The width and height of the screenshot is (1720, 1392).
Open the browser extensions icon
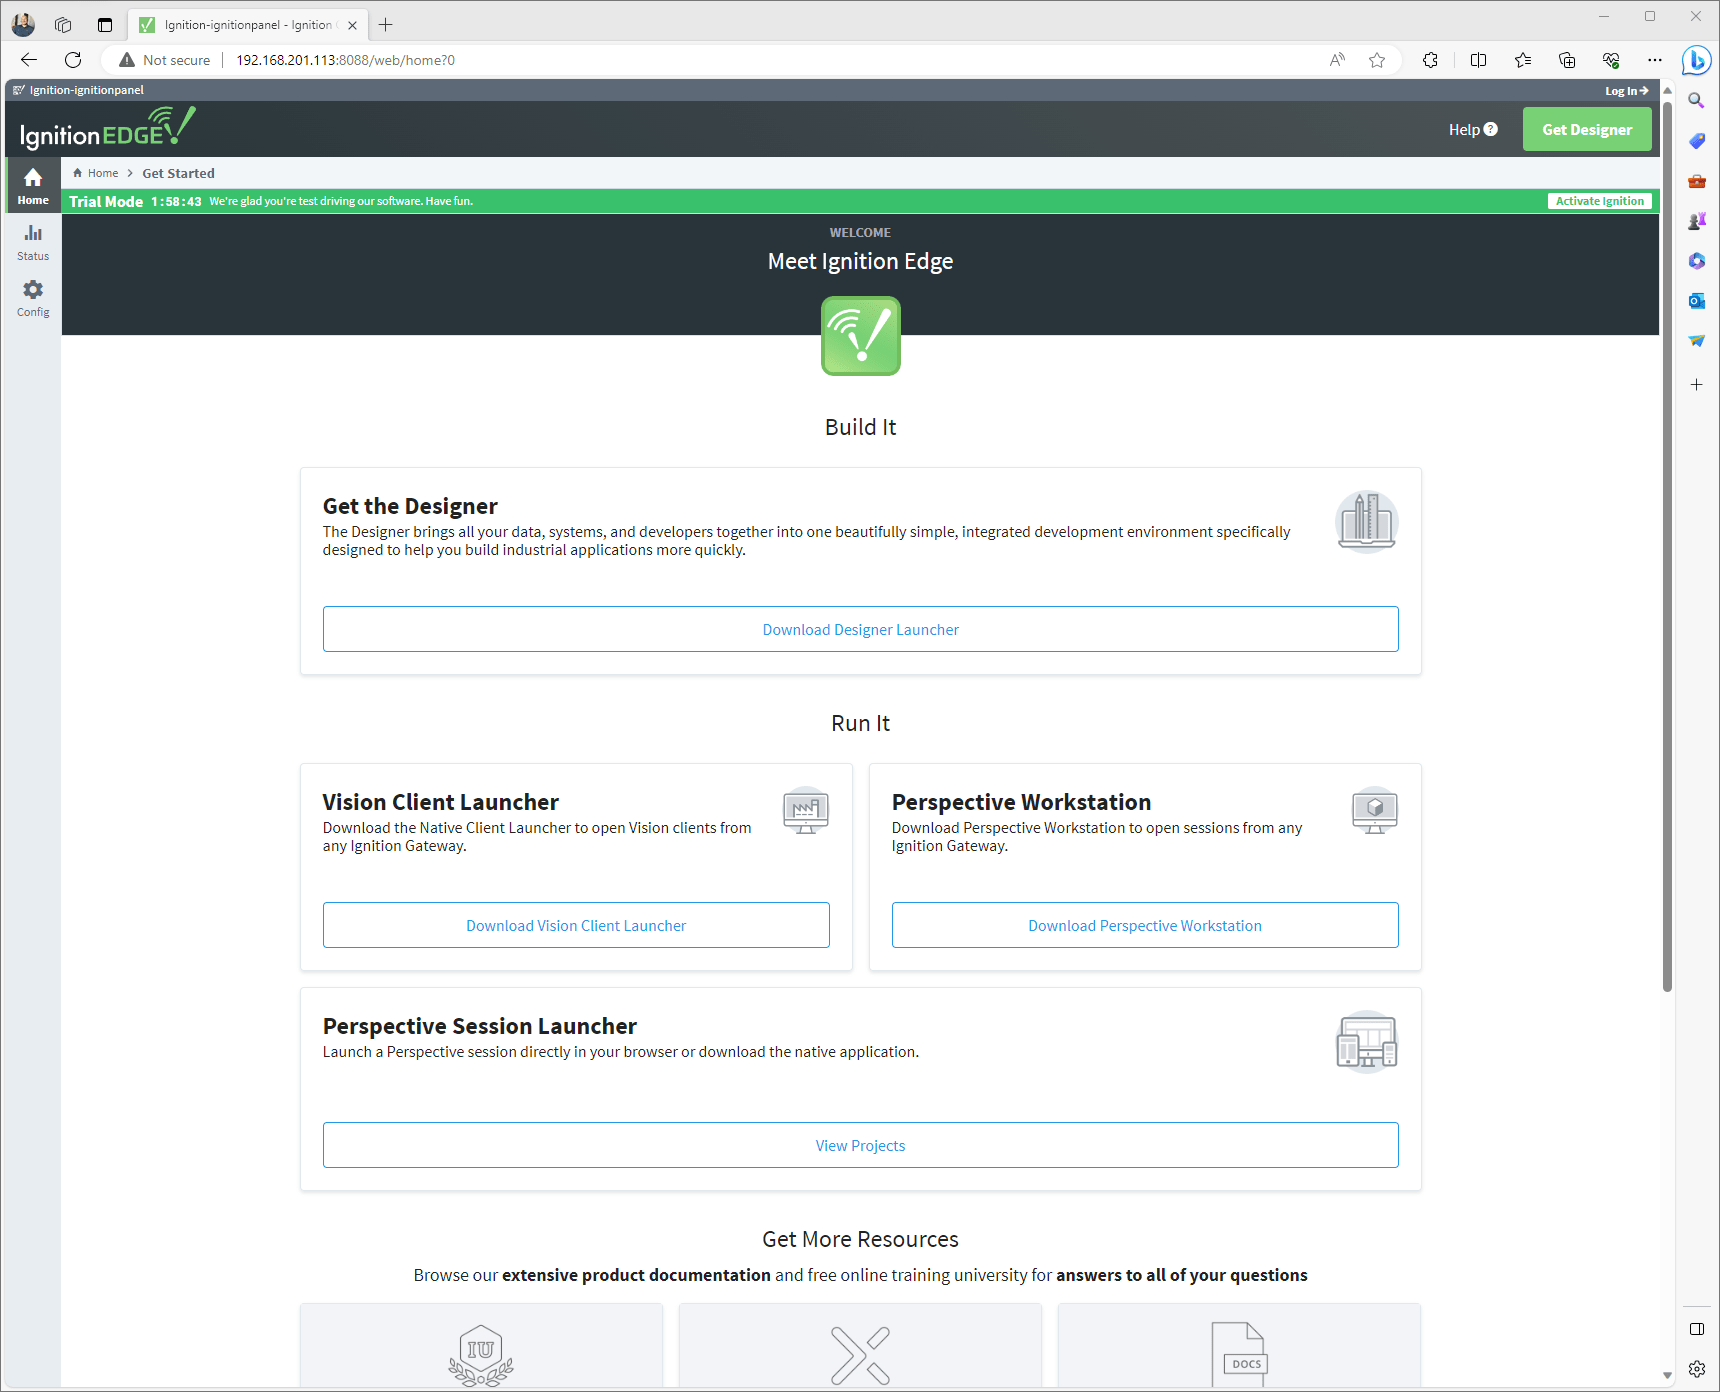point(1430,60)
